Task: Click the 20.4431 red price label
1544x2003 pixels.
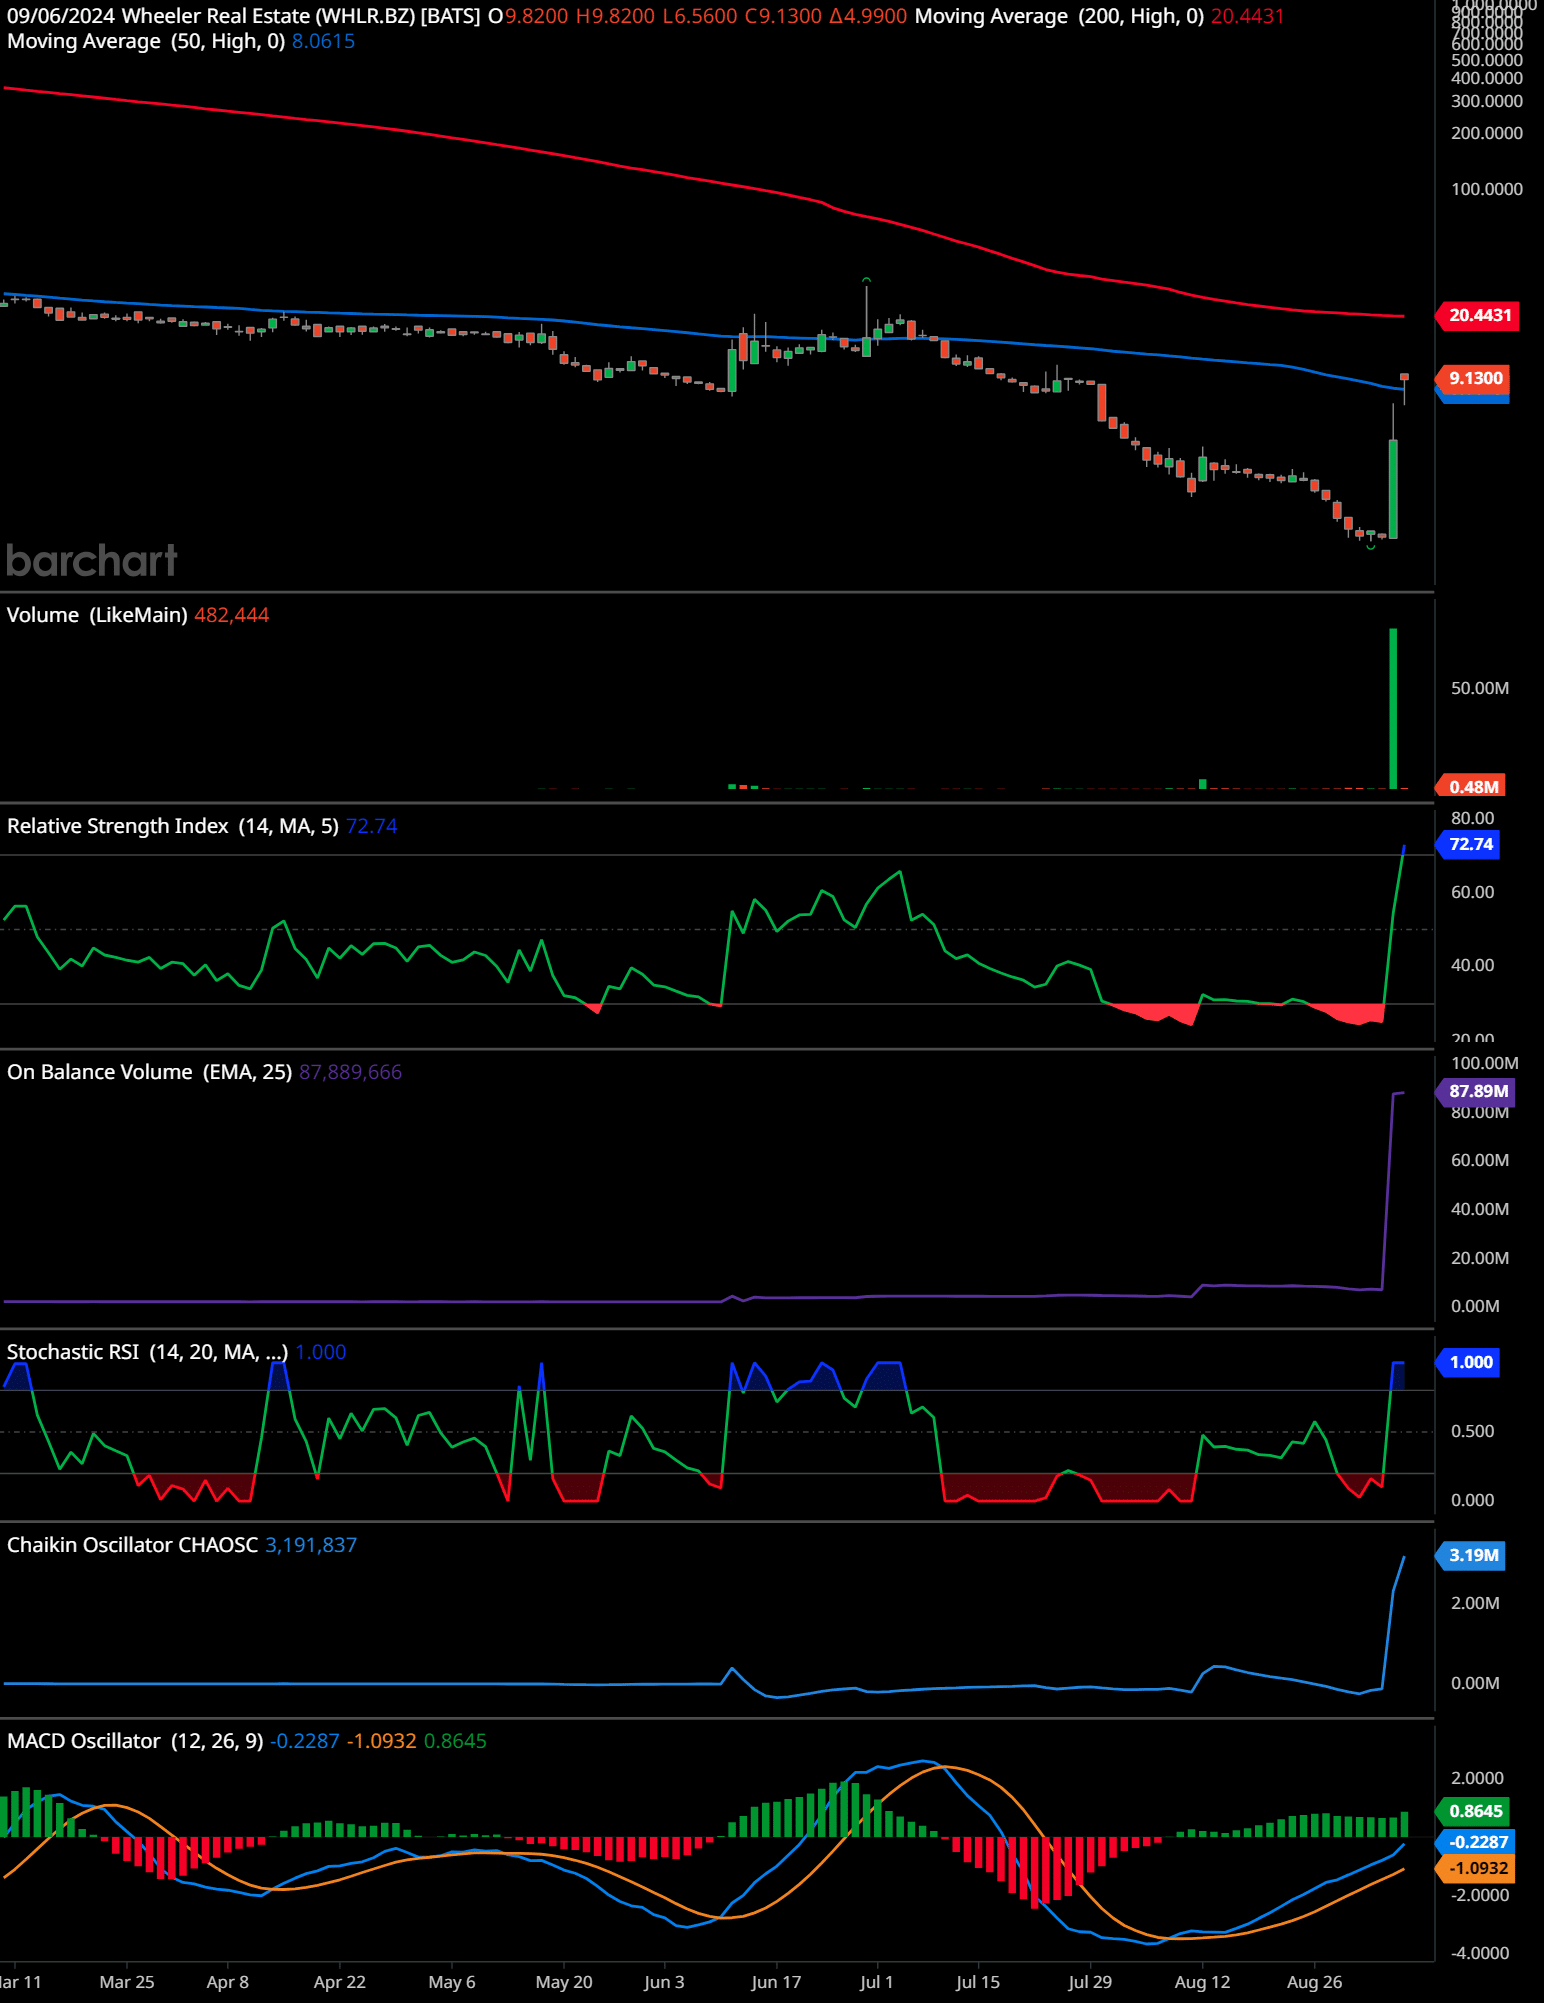Action: [1479, 315]
